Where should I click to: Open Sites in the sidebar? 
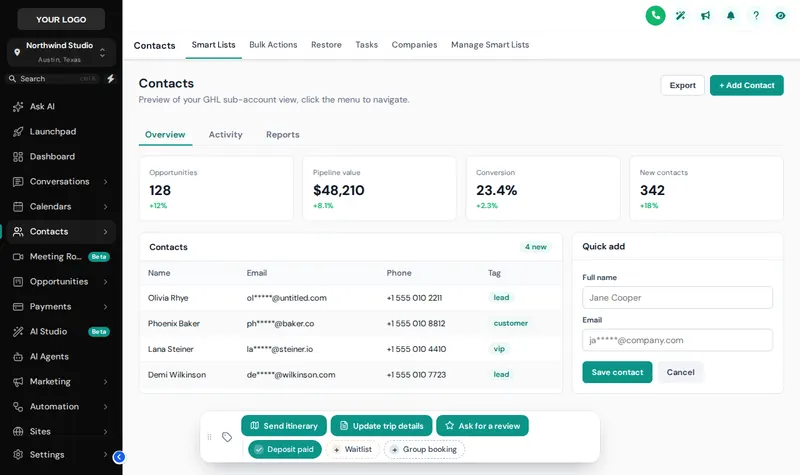[61, 431]
